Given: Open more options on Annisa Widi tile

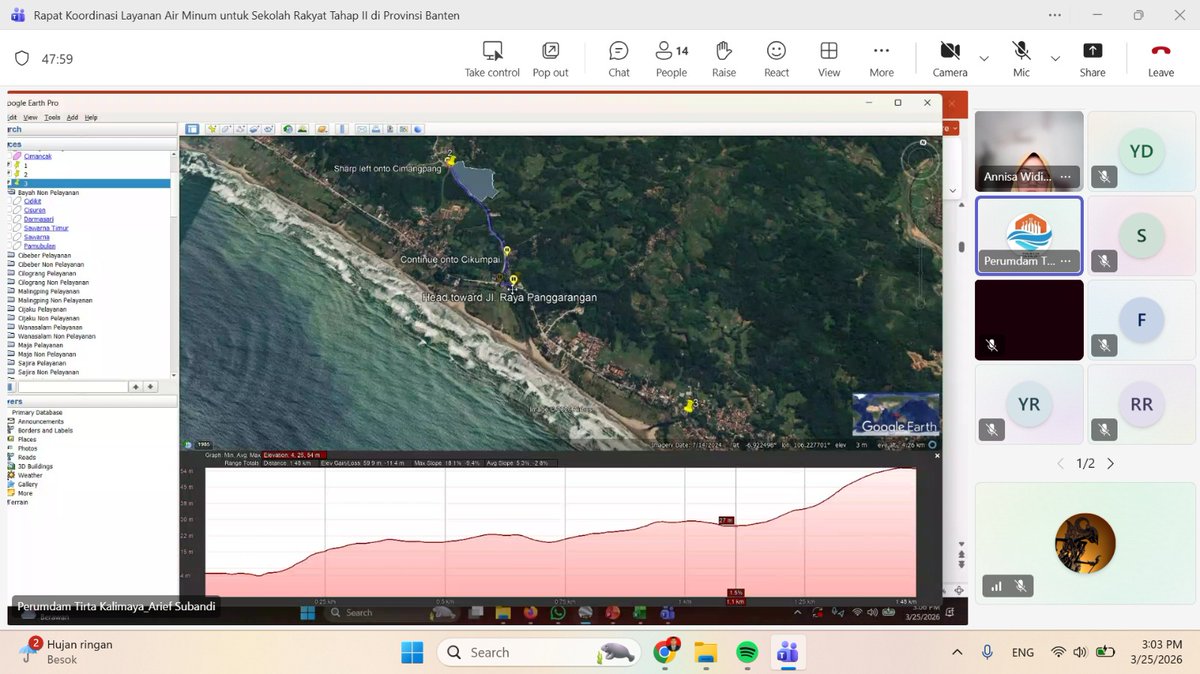Looking at the screenshot, I should (x=1066, y=177).
